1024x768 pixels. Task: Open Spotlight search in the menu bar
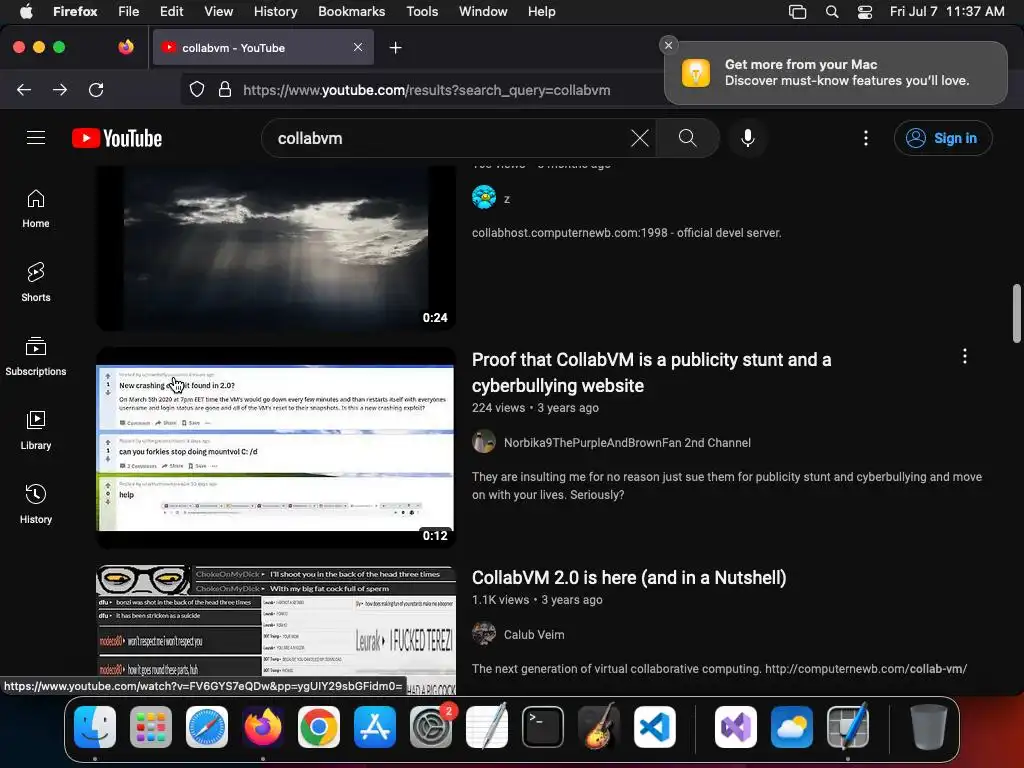coord(832,12)
